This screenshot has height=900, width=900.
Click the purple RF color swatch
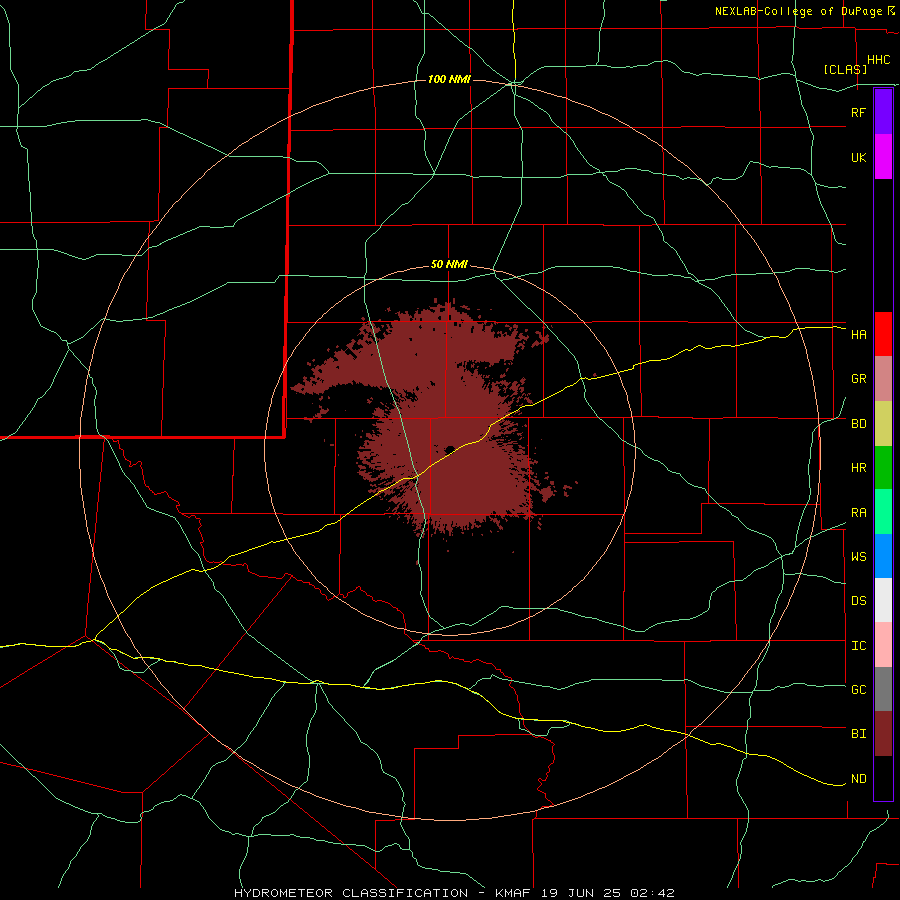[883, 112]
